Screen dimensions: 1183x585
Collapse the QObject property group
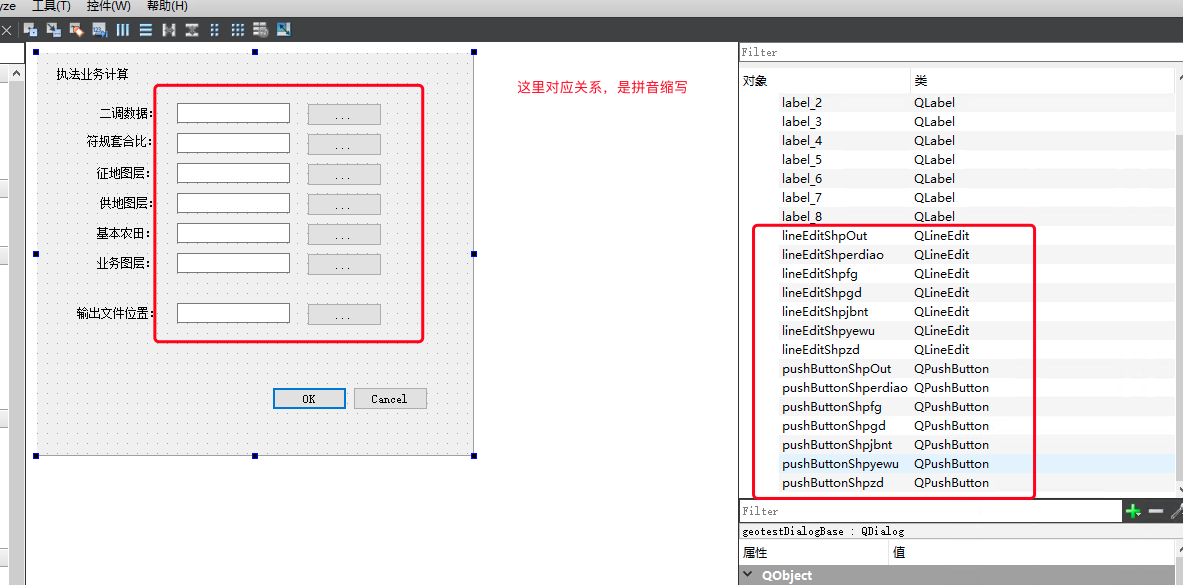pos(748,576)
